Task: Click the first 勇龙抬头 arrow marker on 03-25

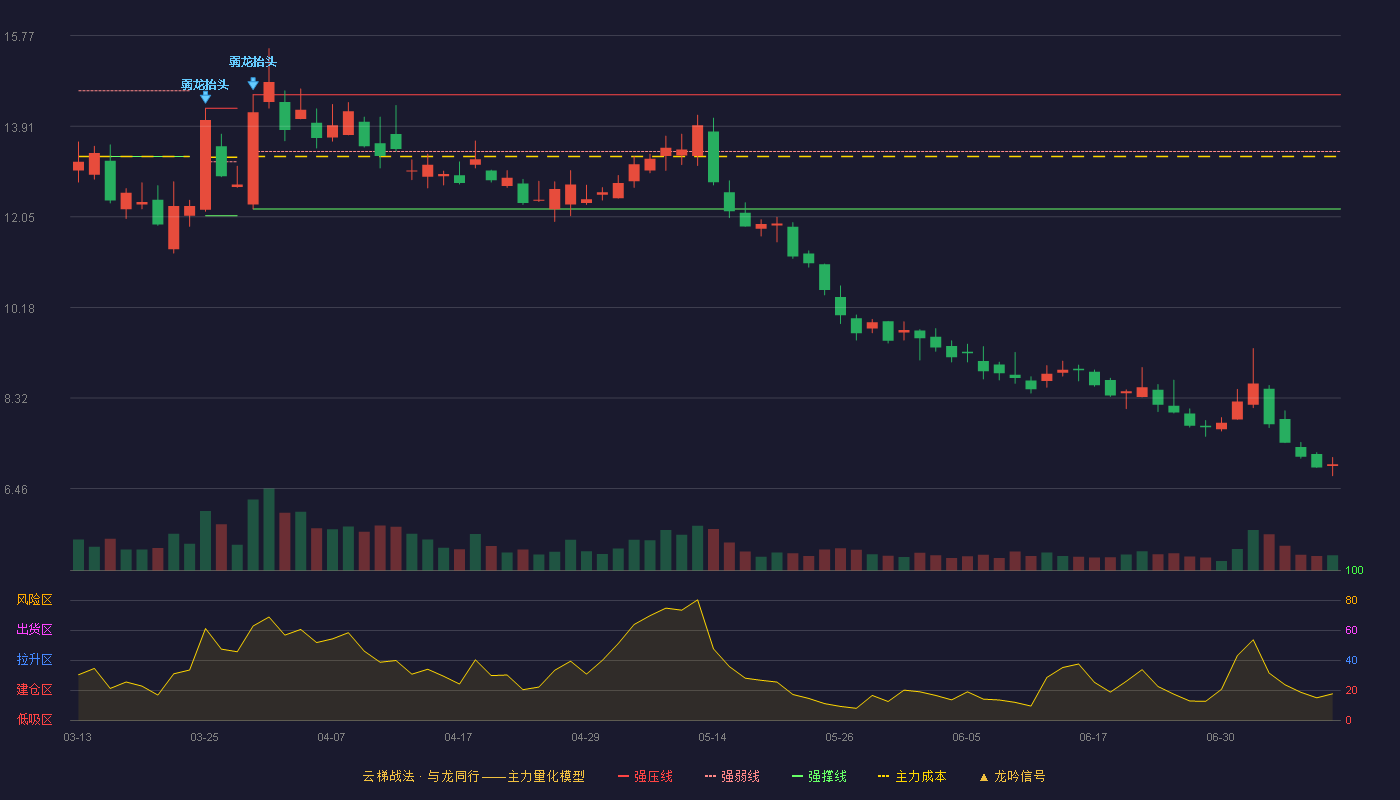Action: pyautogui.click(x=205, y=97)
